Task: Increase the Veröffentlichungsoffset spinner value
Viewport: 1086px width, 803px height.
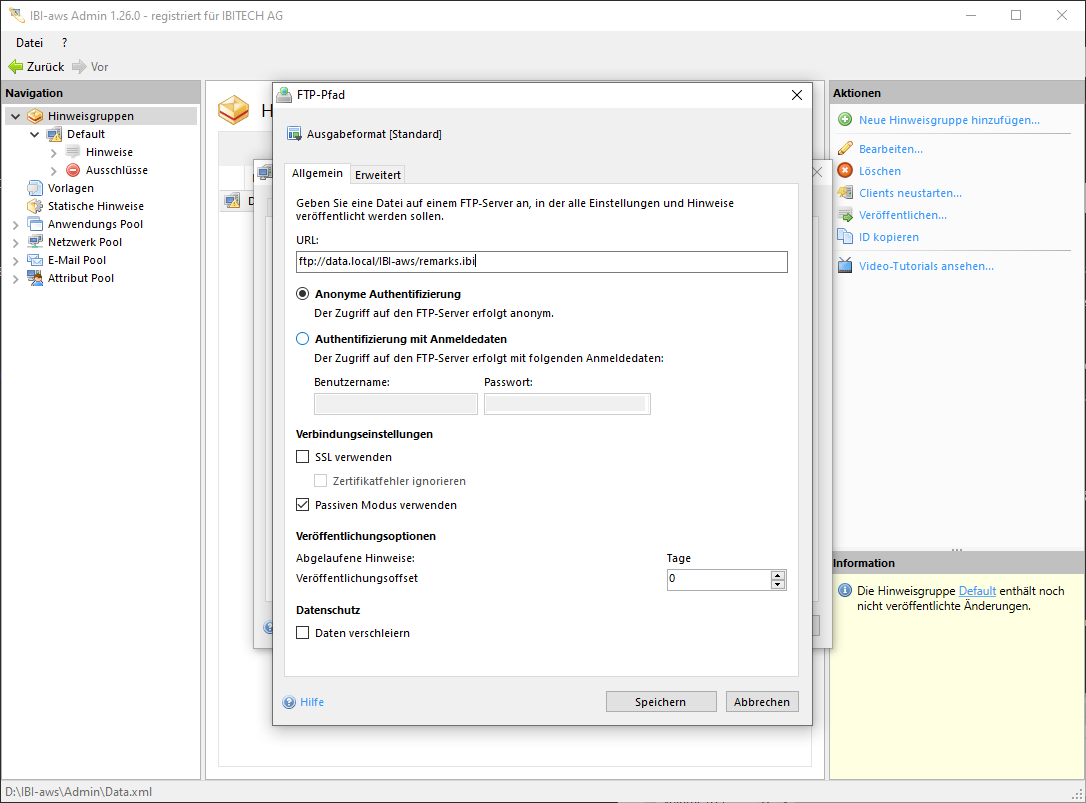Action: [x=778, y=575]
